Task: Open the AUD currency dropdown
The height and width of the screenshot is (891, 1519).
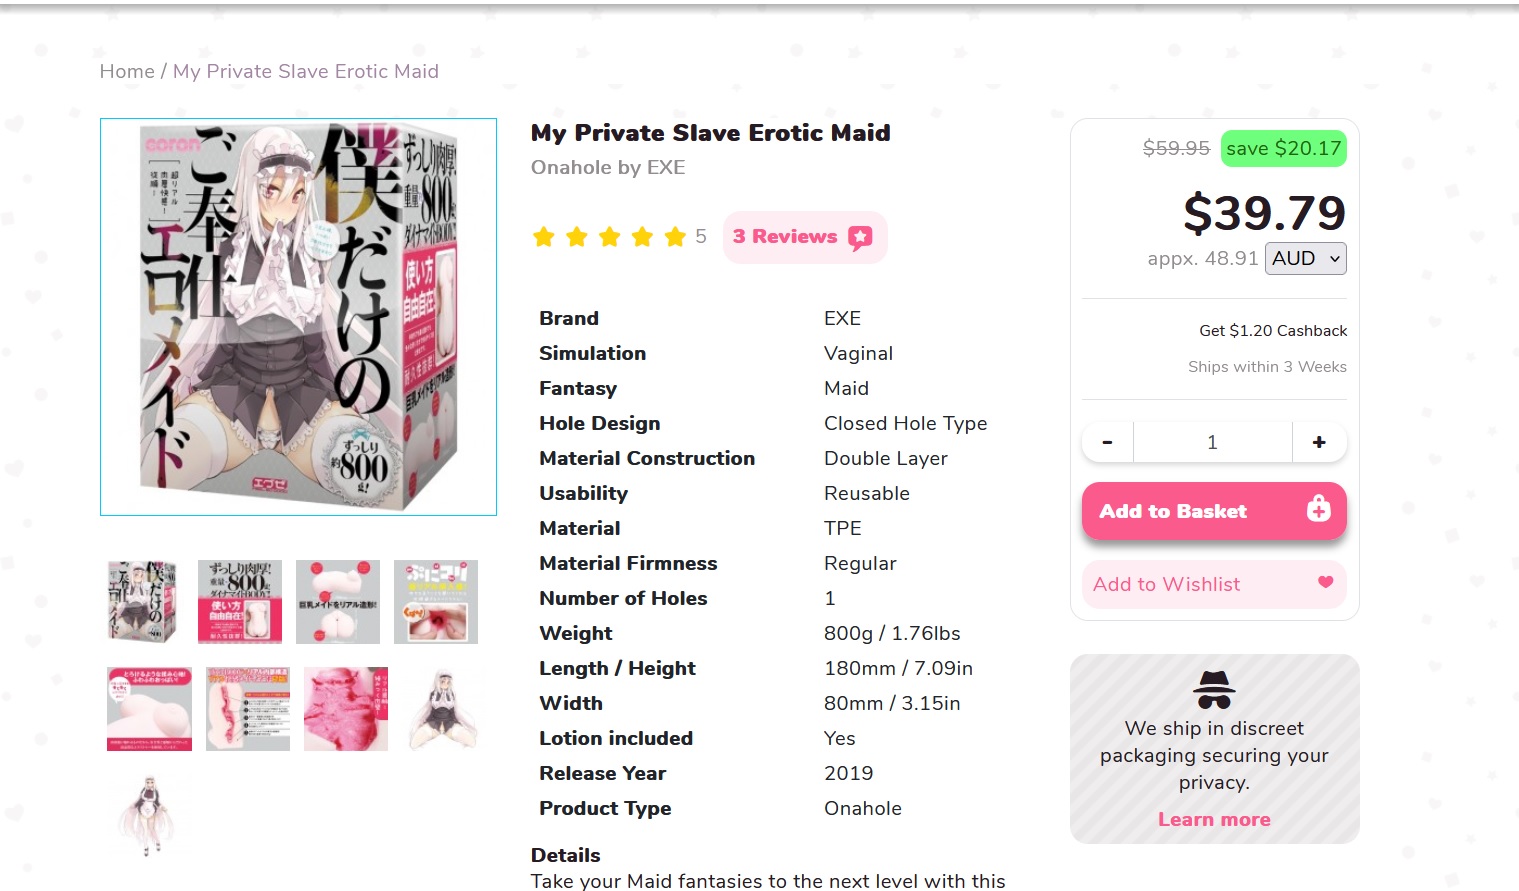Action: 1305,259
